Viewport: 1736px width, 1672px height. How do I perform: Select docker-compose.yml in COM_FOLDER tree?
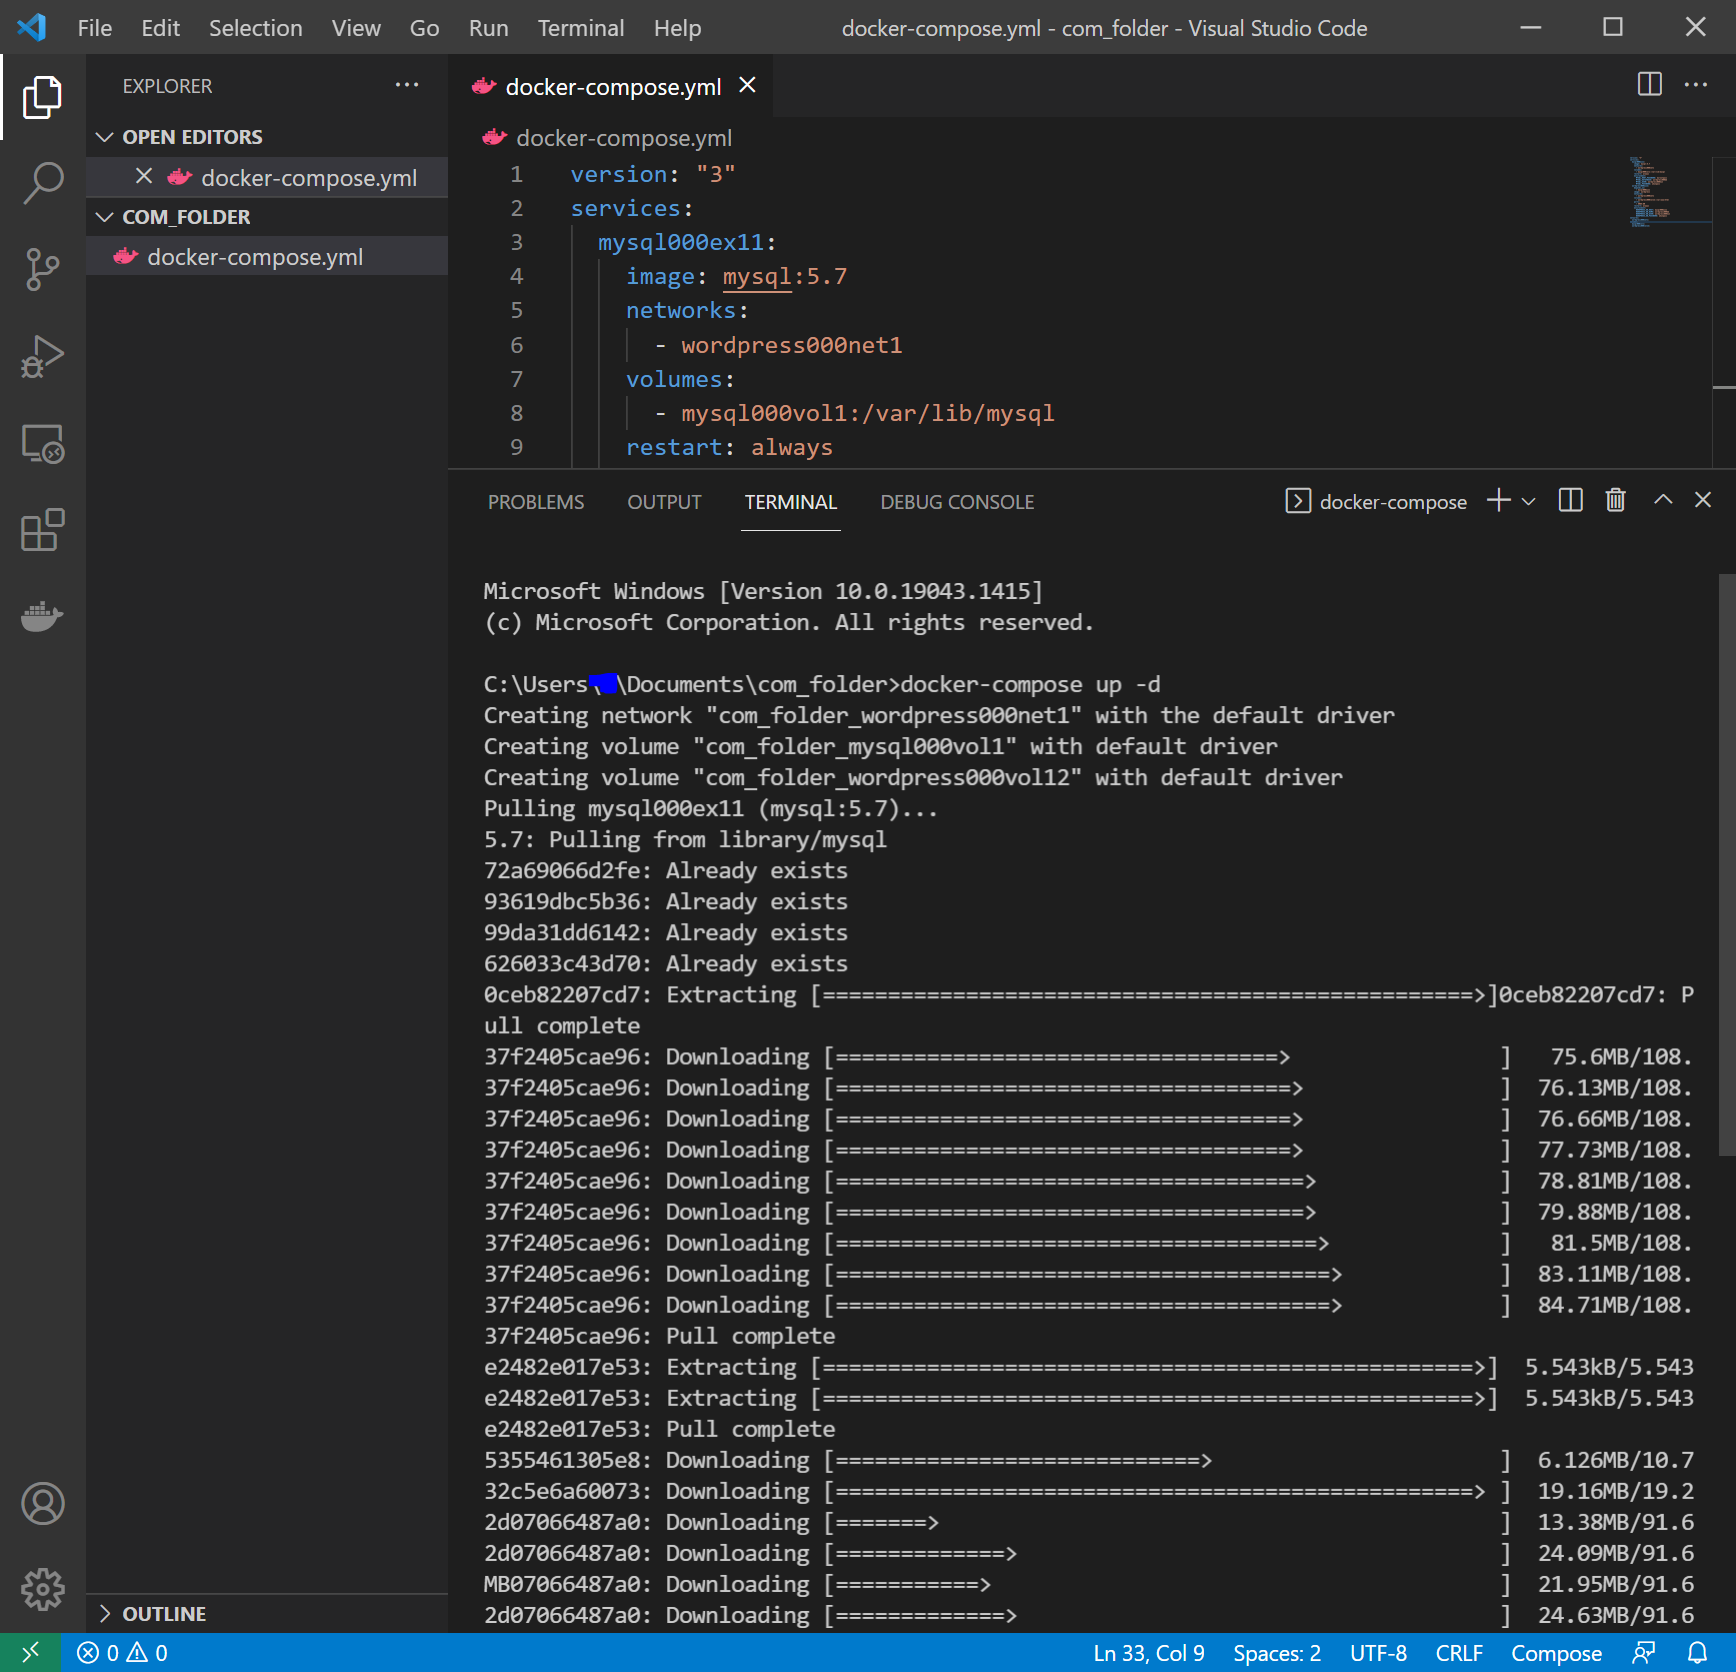click(x=267, y=257)
